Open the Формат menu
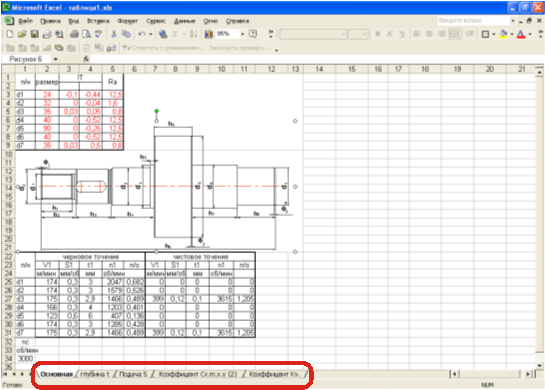This screenshot has width=545, height=390. click(x=127, y=21)
